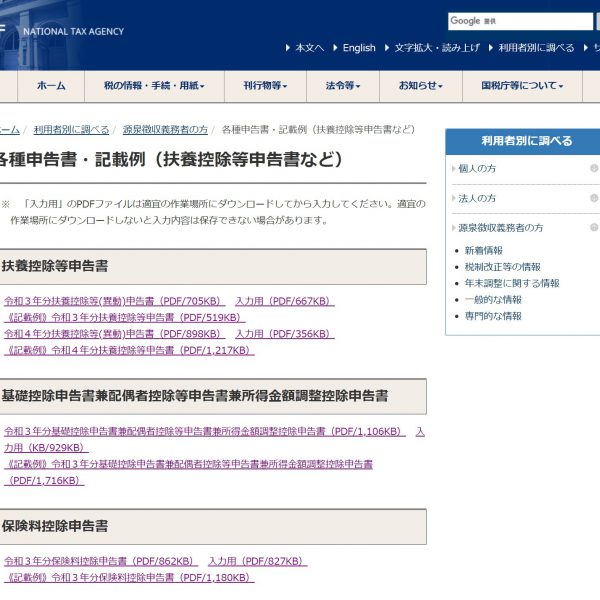
Task: Open 記載例 令和3年分保険料控除申告書 PDF/1,180KB
Action: 129,578
